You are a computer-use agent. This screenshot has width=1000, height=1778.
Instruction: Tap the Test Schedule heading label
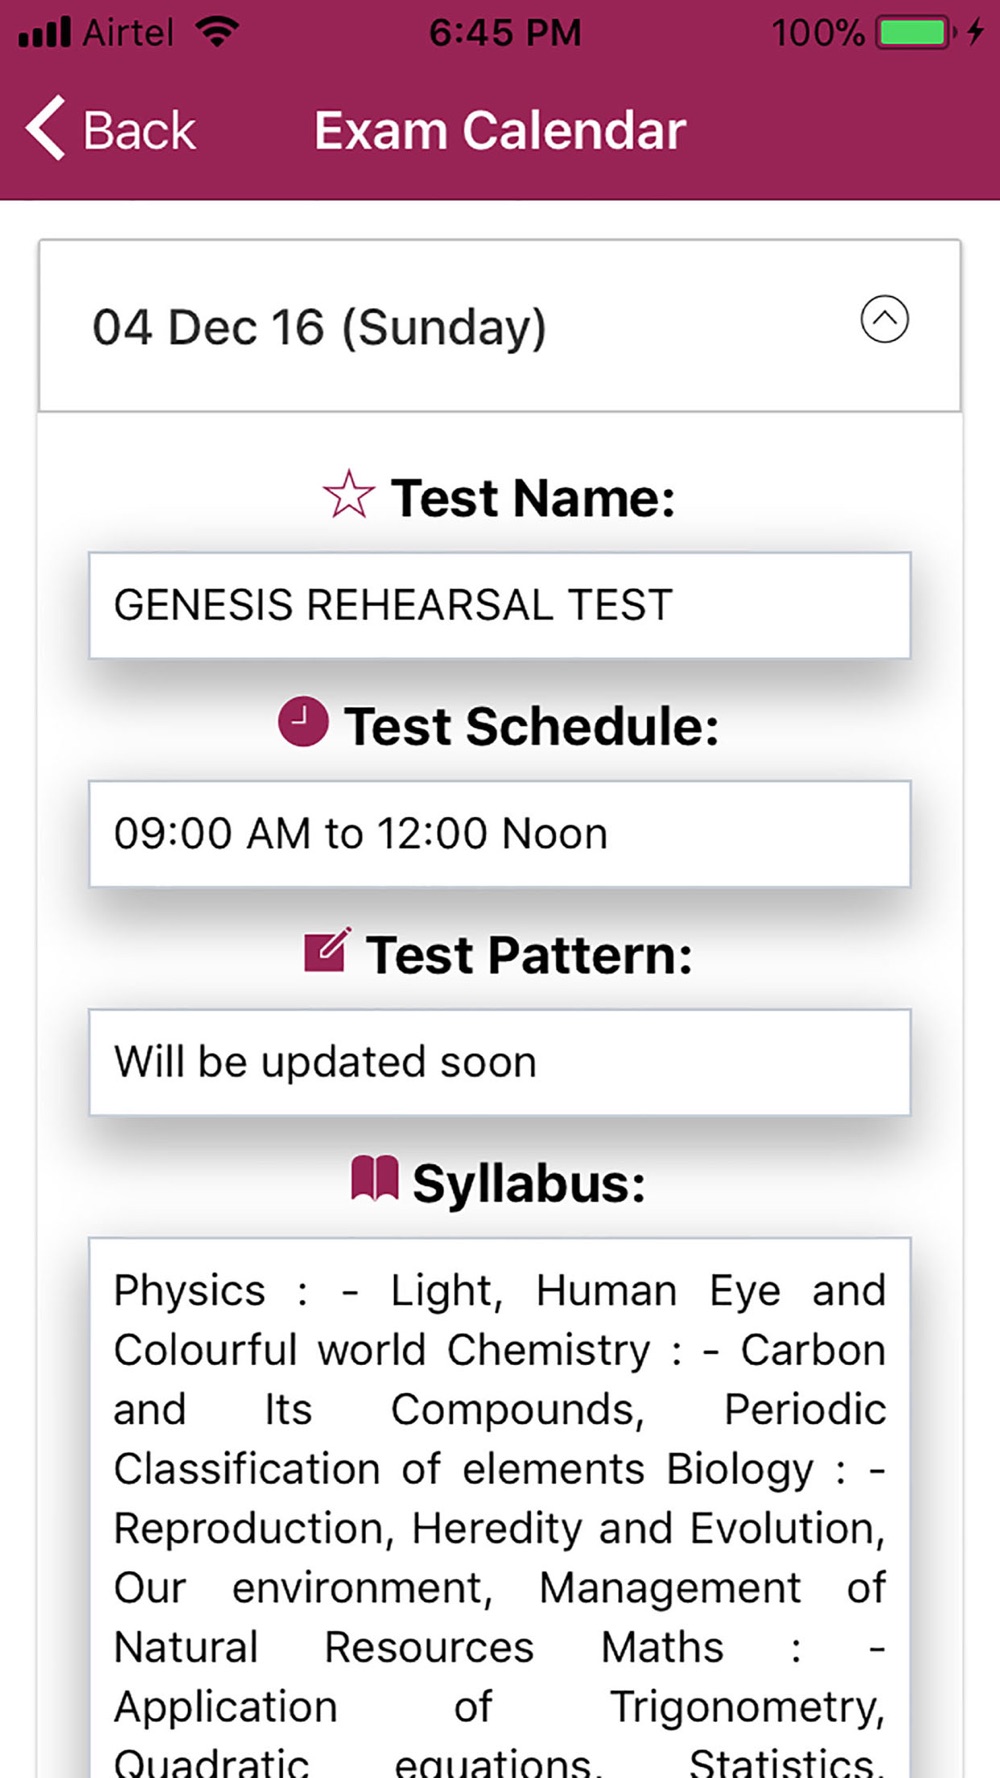click(x=531, y=726)
